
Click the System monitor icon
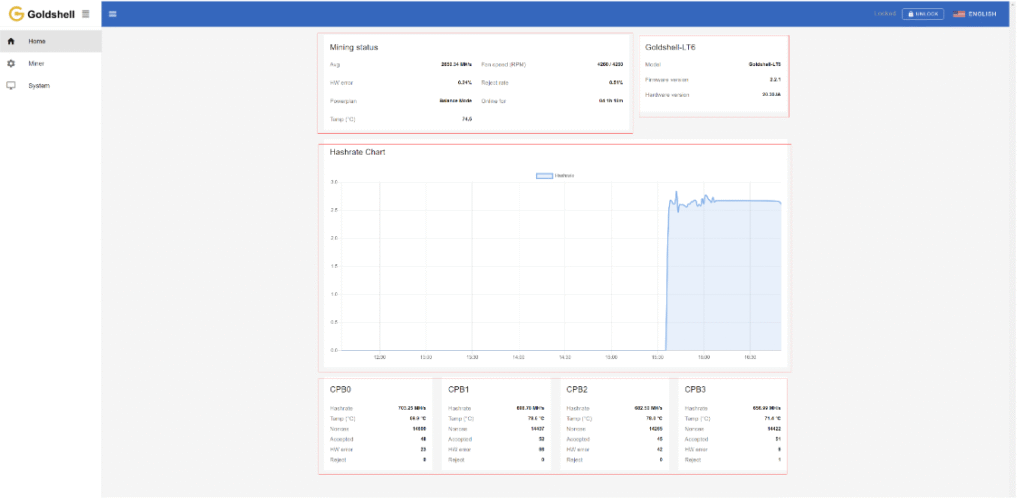[11, 85]
